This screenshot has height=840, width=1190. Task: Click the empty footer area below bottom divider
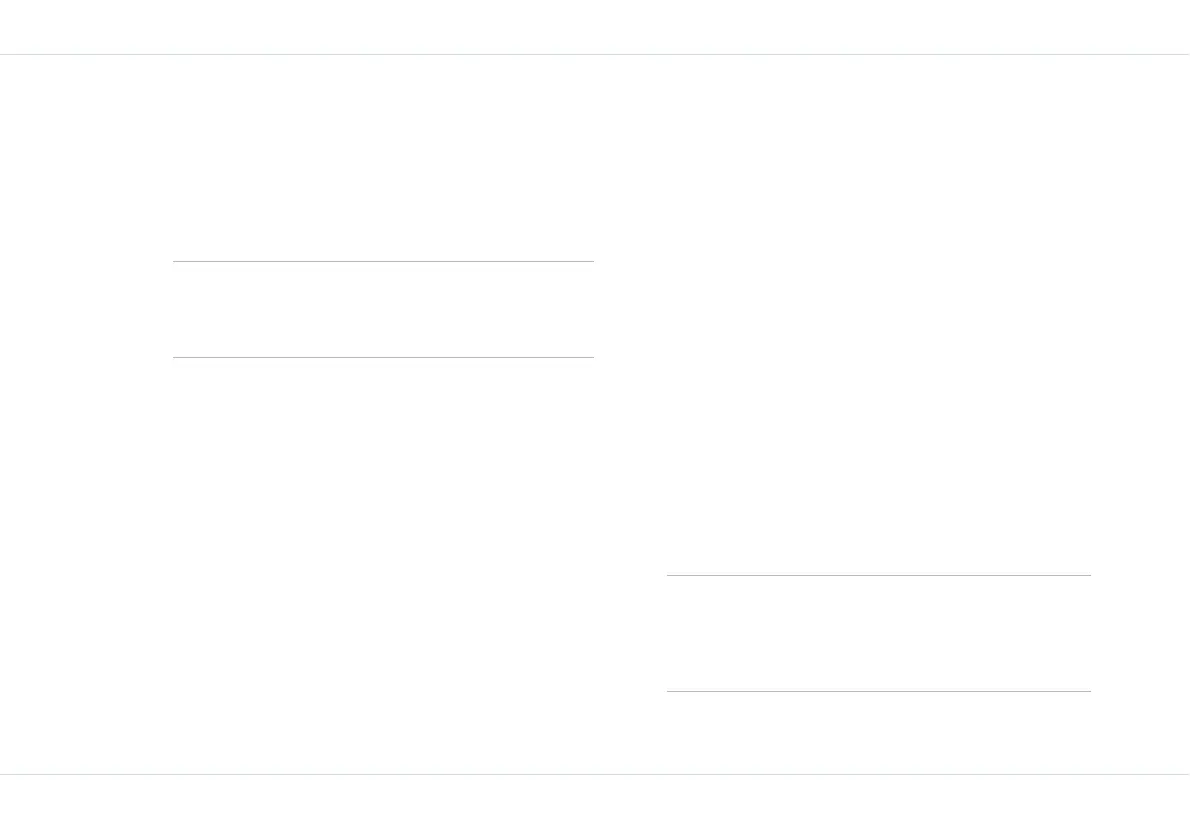coord(595,807)
